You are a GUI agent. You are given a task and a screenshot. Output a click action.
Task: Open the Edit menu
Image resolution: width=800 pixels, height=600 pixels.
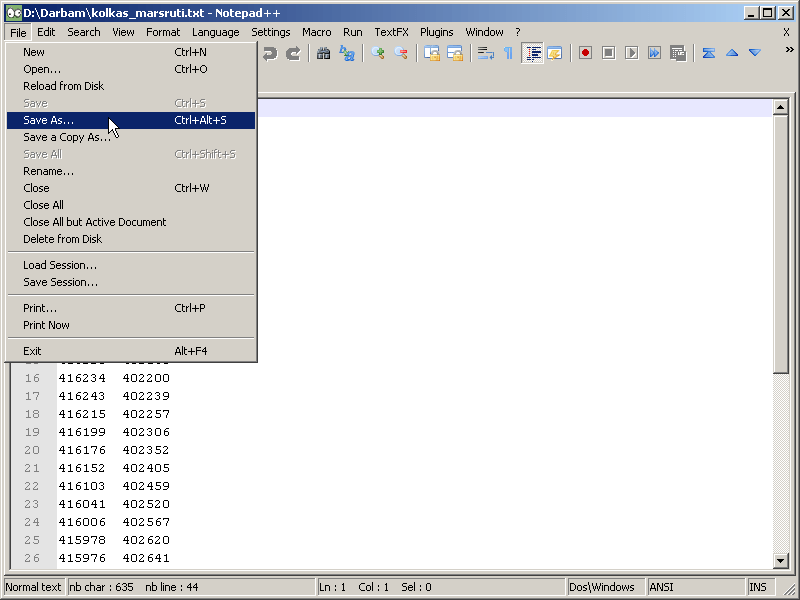(x=46, y=32)
